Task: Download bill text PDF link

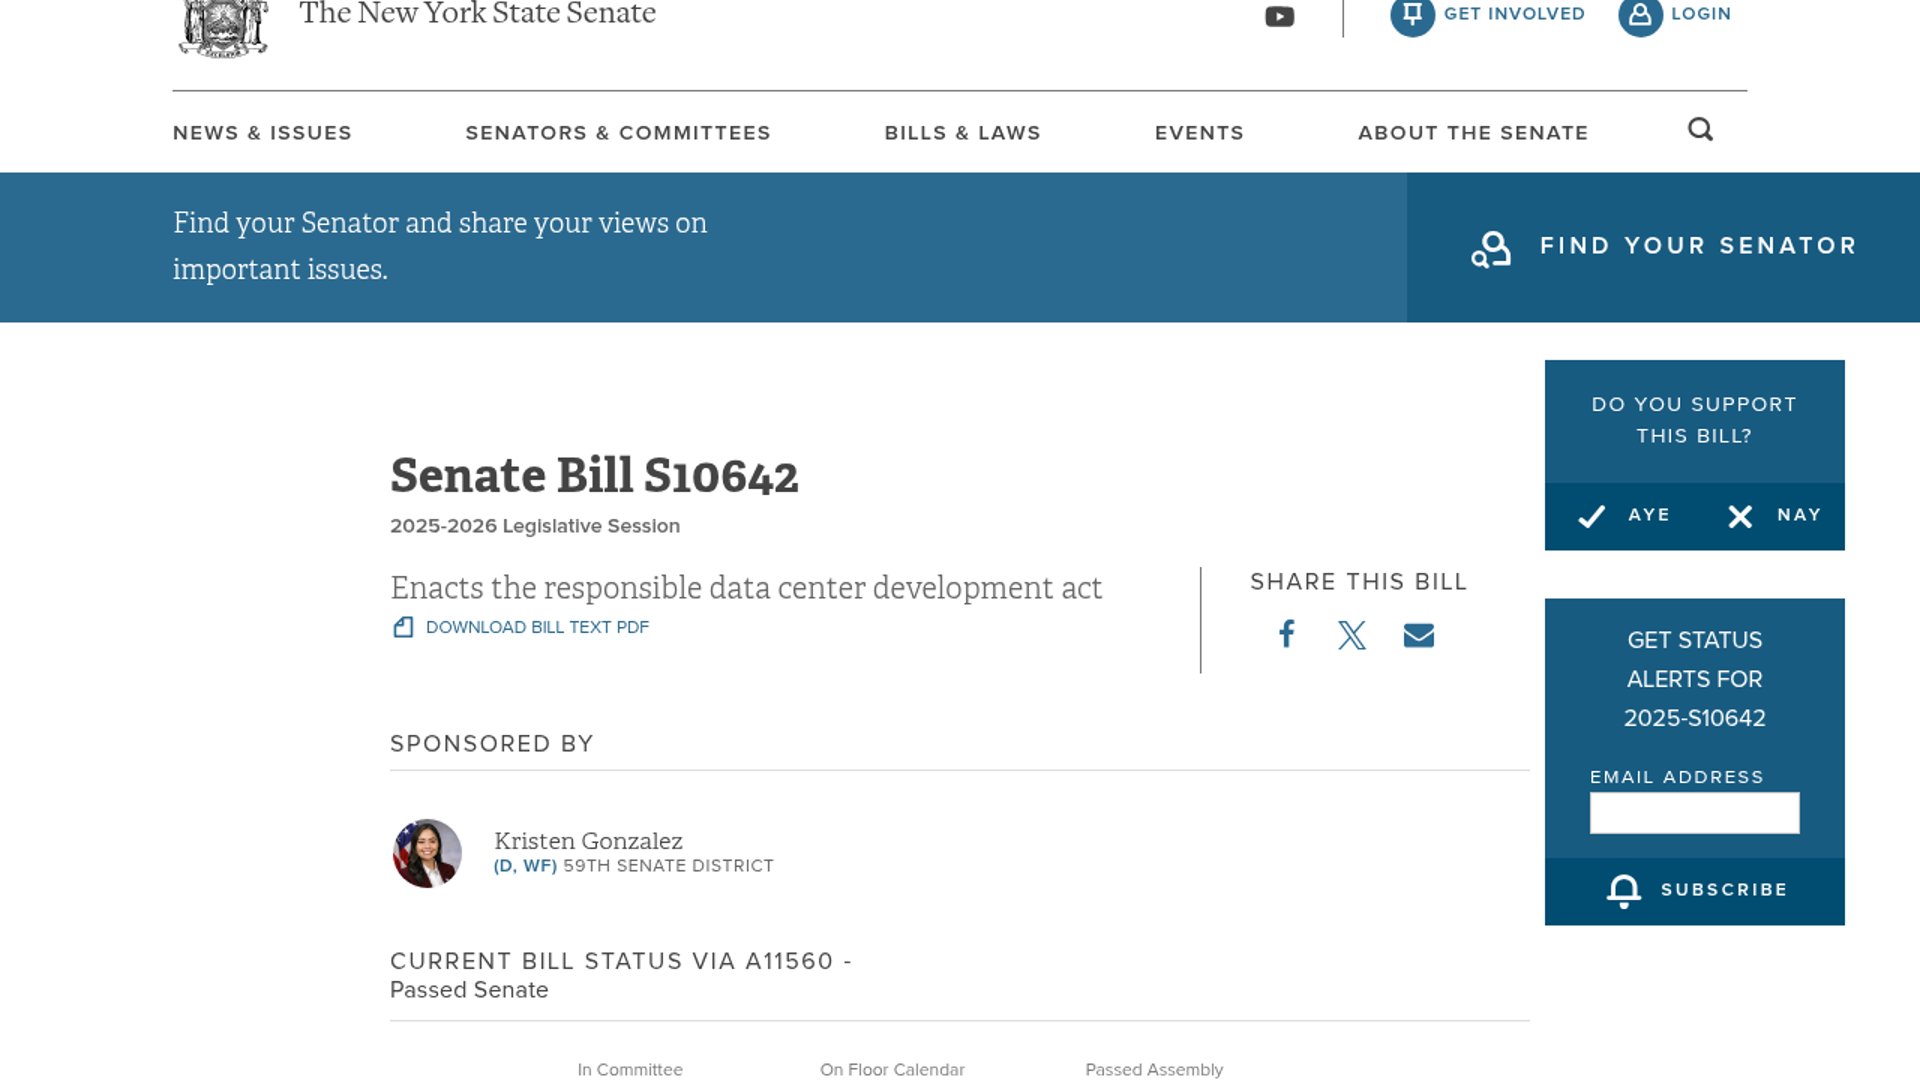Action: click(537, 627)
